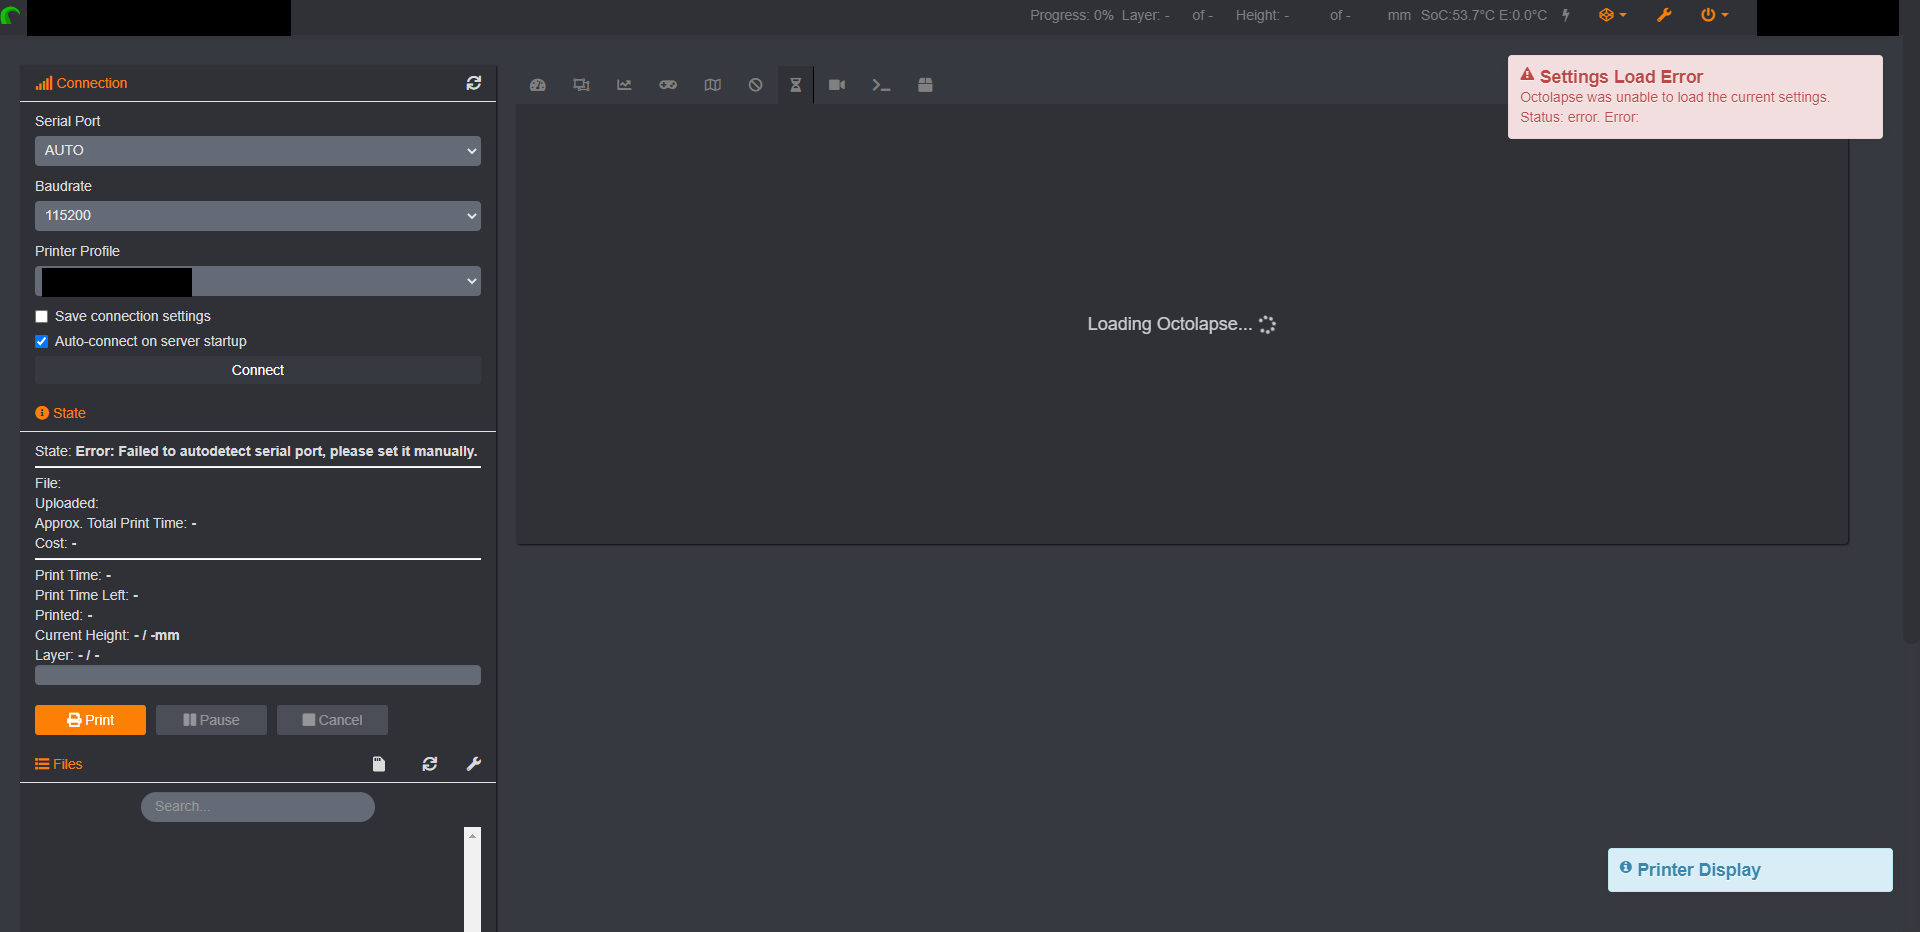
Task: Open the dashboard gauge tab
Action: click(x=538, y=85)
